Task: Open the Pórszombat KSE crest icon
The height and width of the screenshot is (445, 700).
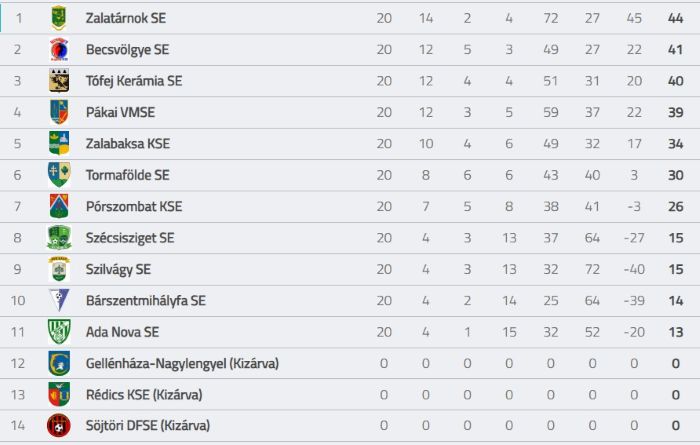Action: [59, 206]
